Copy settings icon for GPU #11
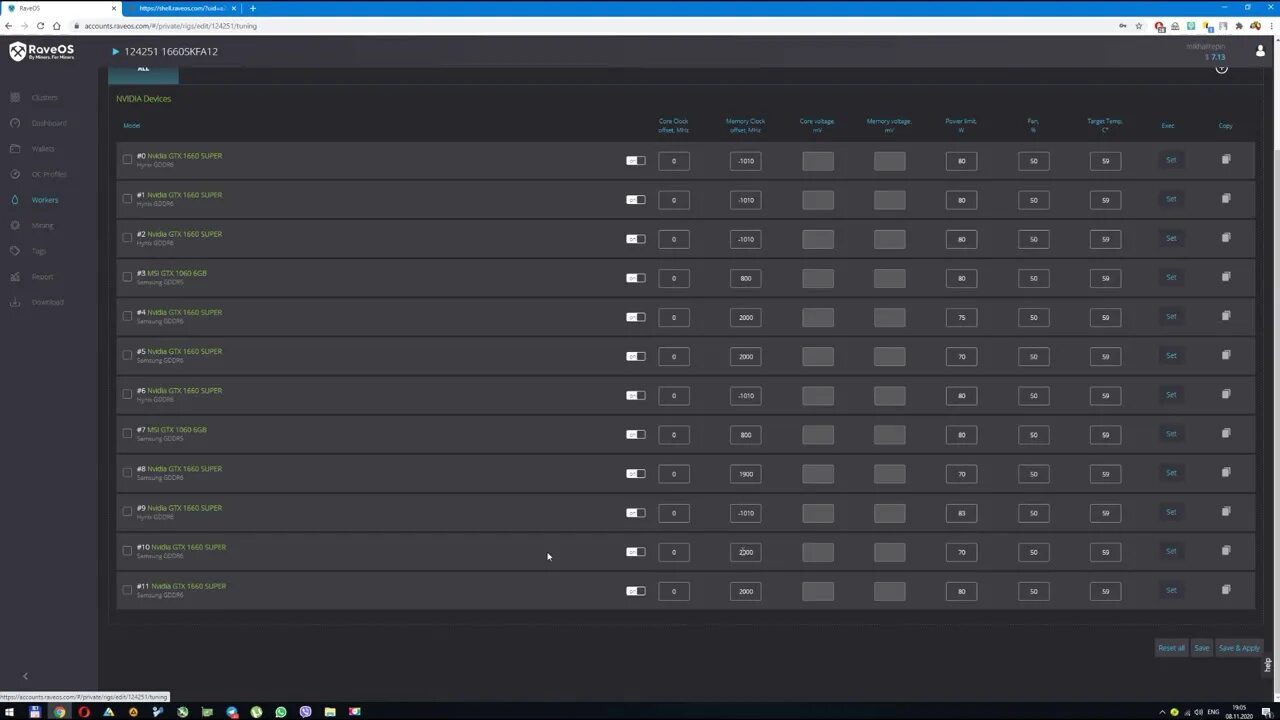1280x720 pixels. (x=1226, y=589)
